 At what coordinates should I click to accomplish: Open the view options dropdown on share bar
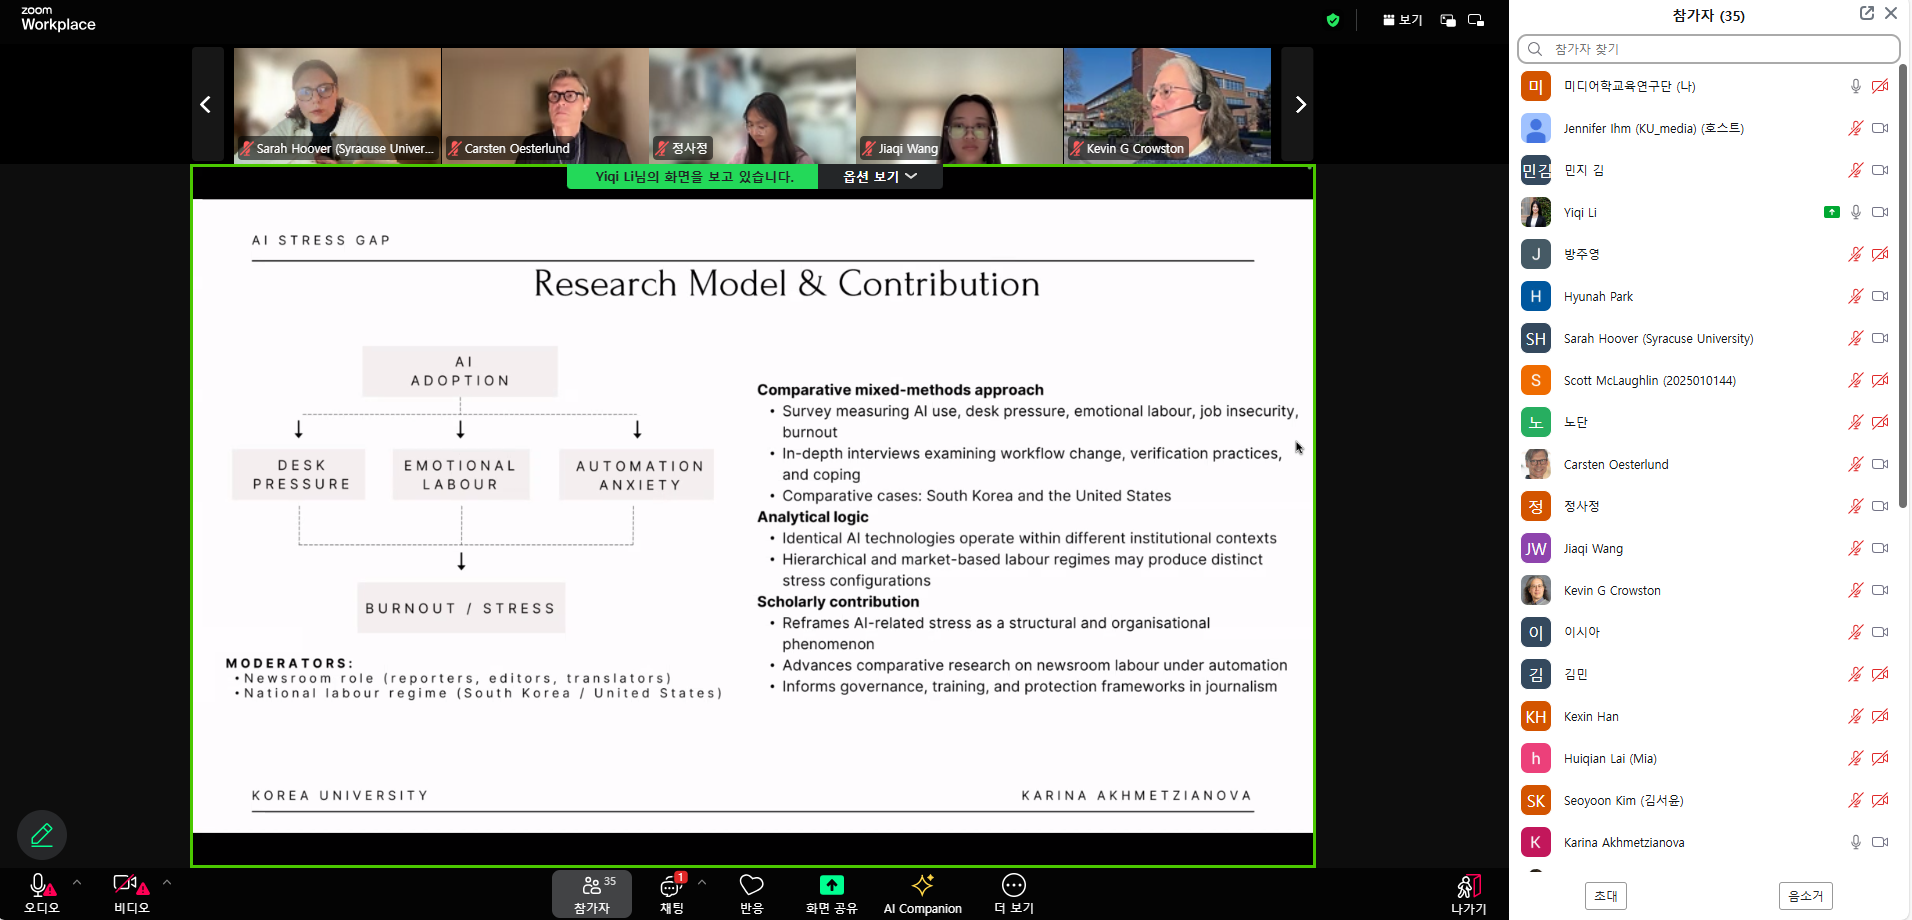(880, 177)
